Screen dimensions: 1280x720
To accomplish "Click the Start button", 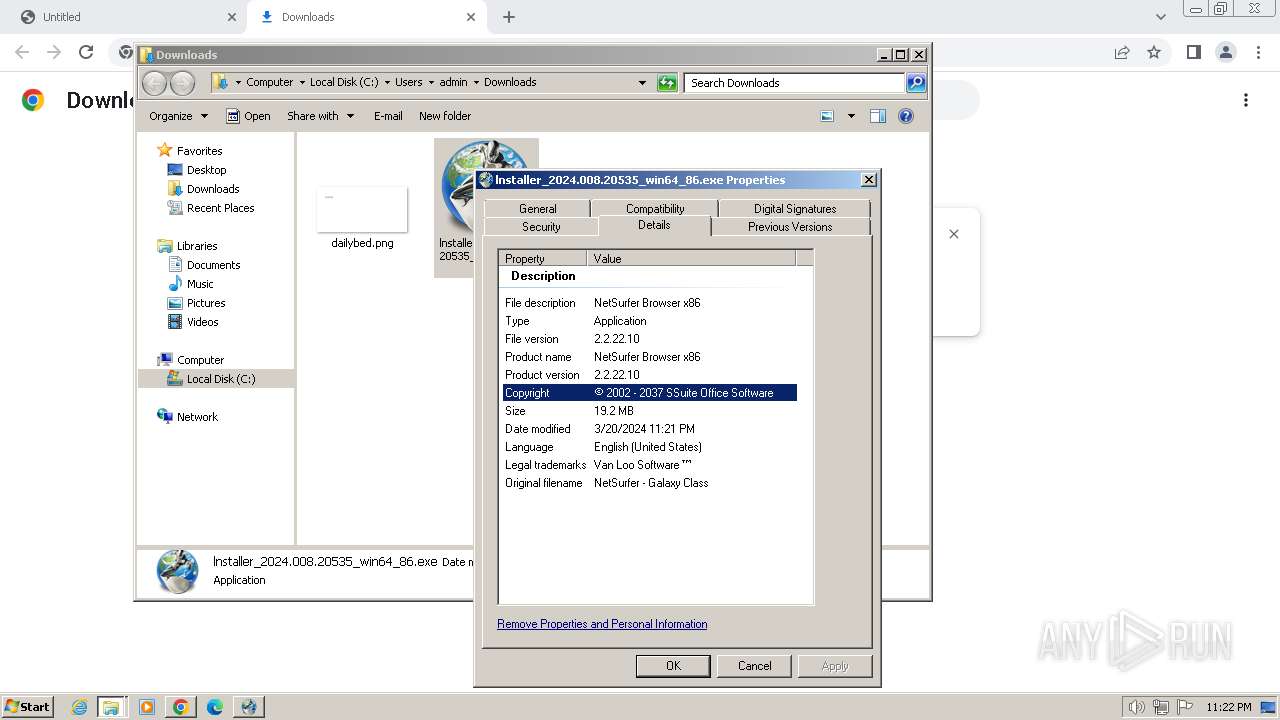I will 27,707.
